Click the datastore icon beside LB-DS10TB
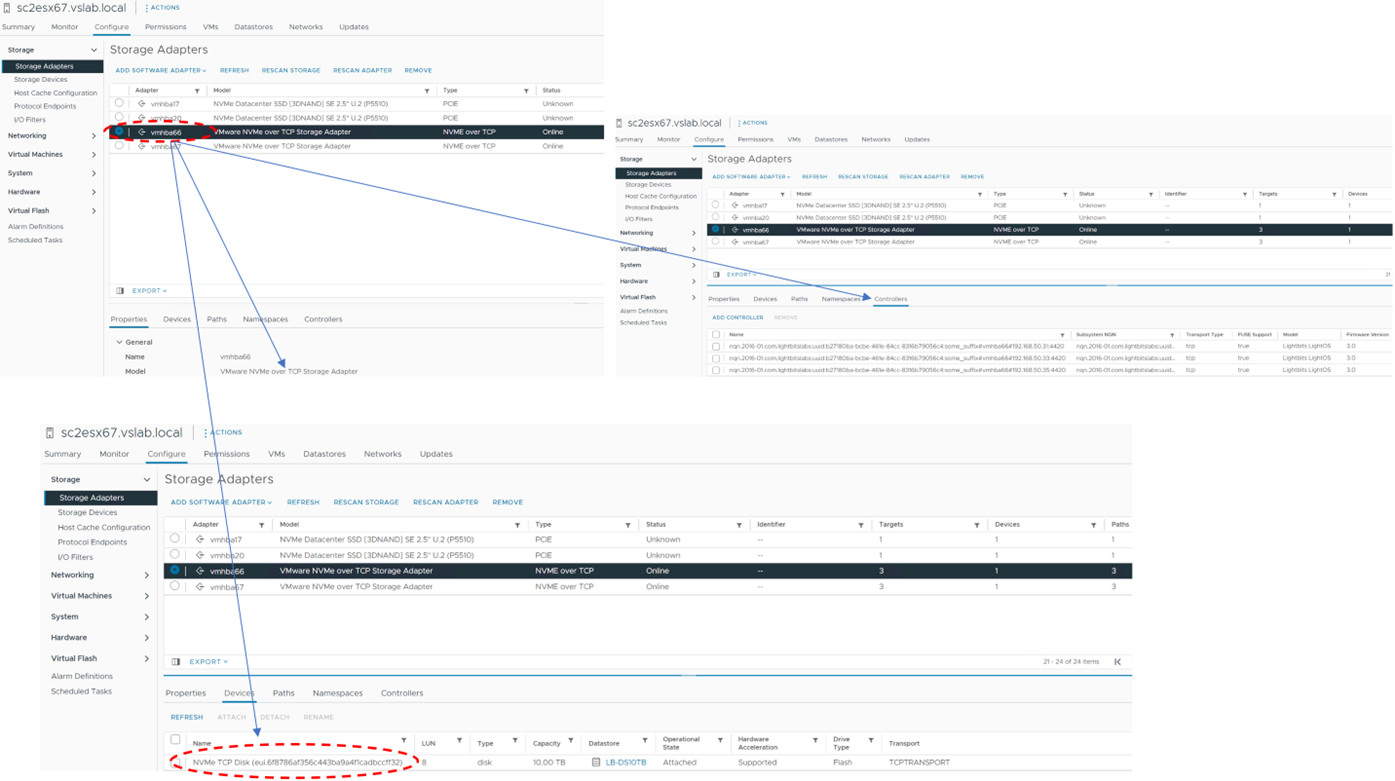1395x781 pixels. click(x=596, y=762)
